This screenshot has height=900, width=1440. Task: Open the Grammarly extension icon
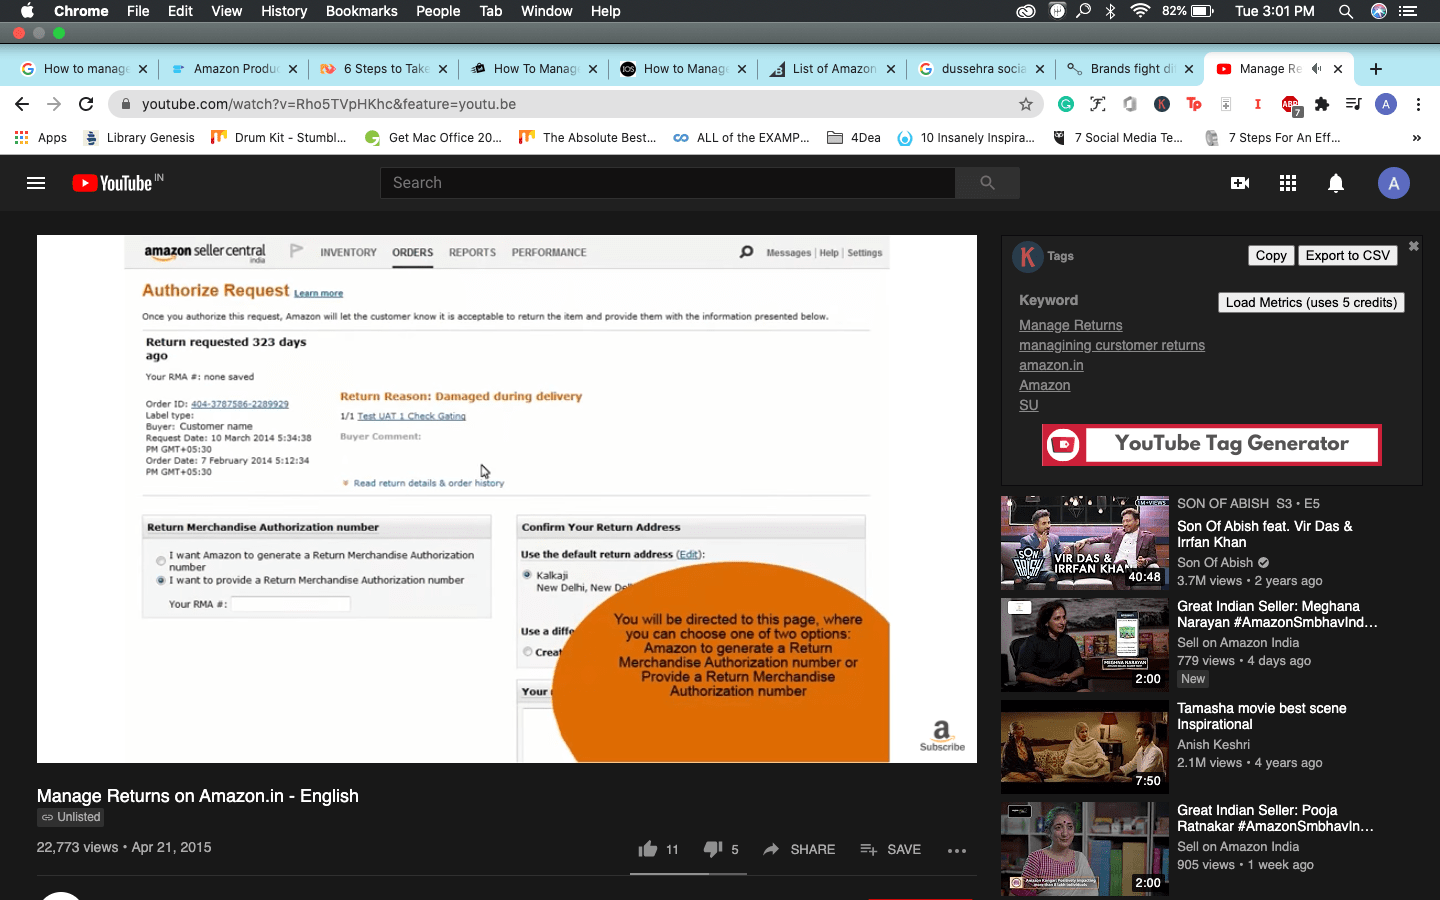1065,104
